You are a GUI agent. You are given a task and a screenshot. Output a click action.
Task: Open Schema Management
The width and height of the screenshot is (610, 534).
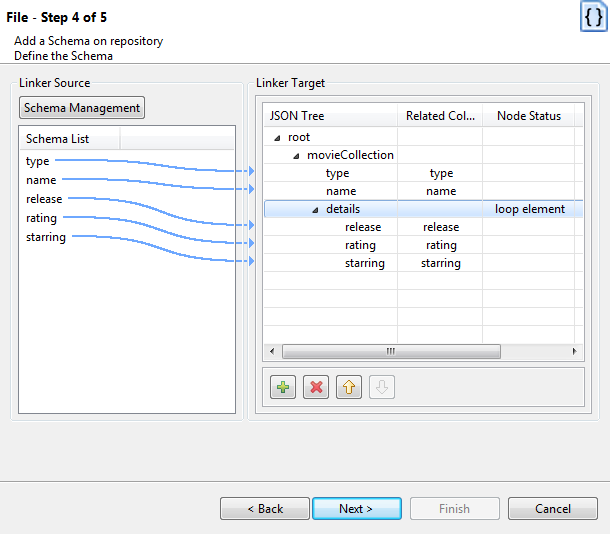tap(82, 108)
